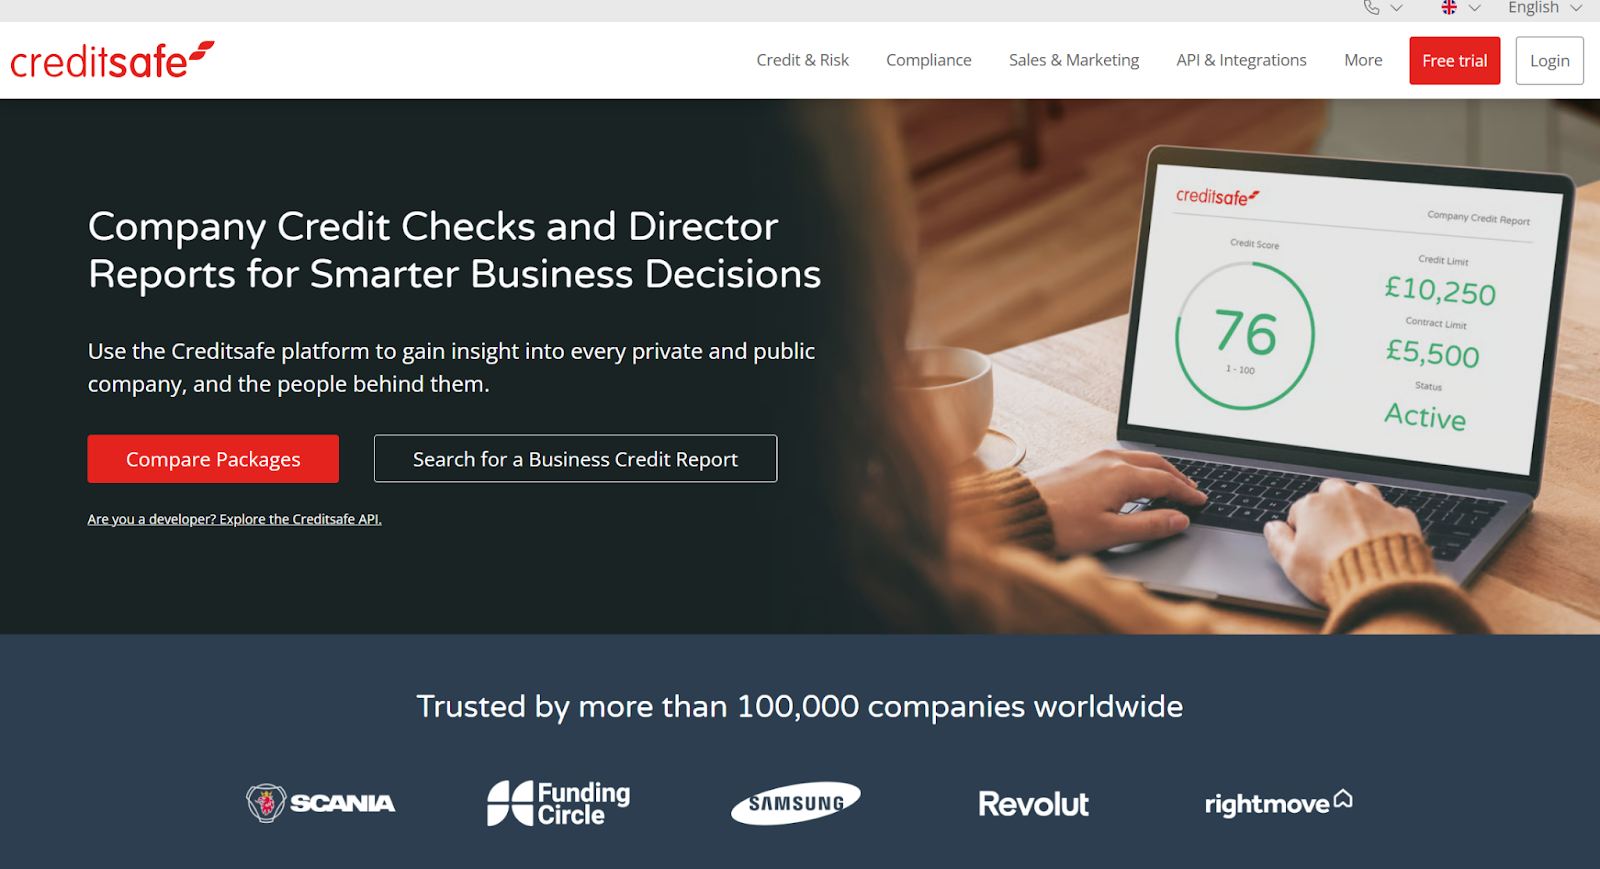This screenshot has width=1600, height=869.
Task: Click the UK flag icon
Action: tap(1448, 8)
